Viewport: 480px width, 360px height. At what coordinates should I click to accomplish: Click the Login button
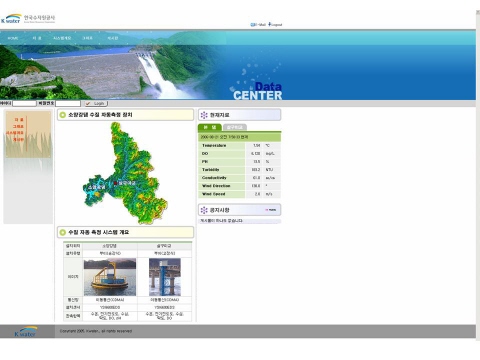coord(95,104)
